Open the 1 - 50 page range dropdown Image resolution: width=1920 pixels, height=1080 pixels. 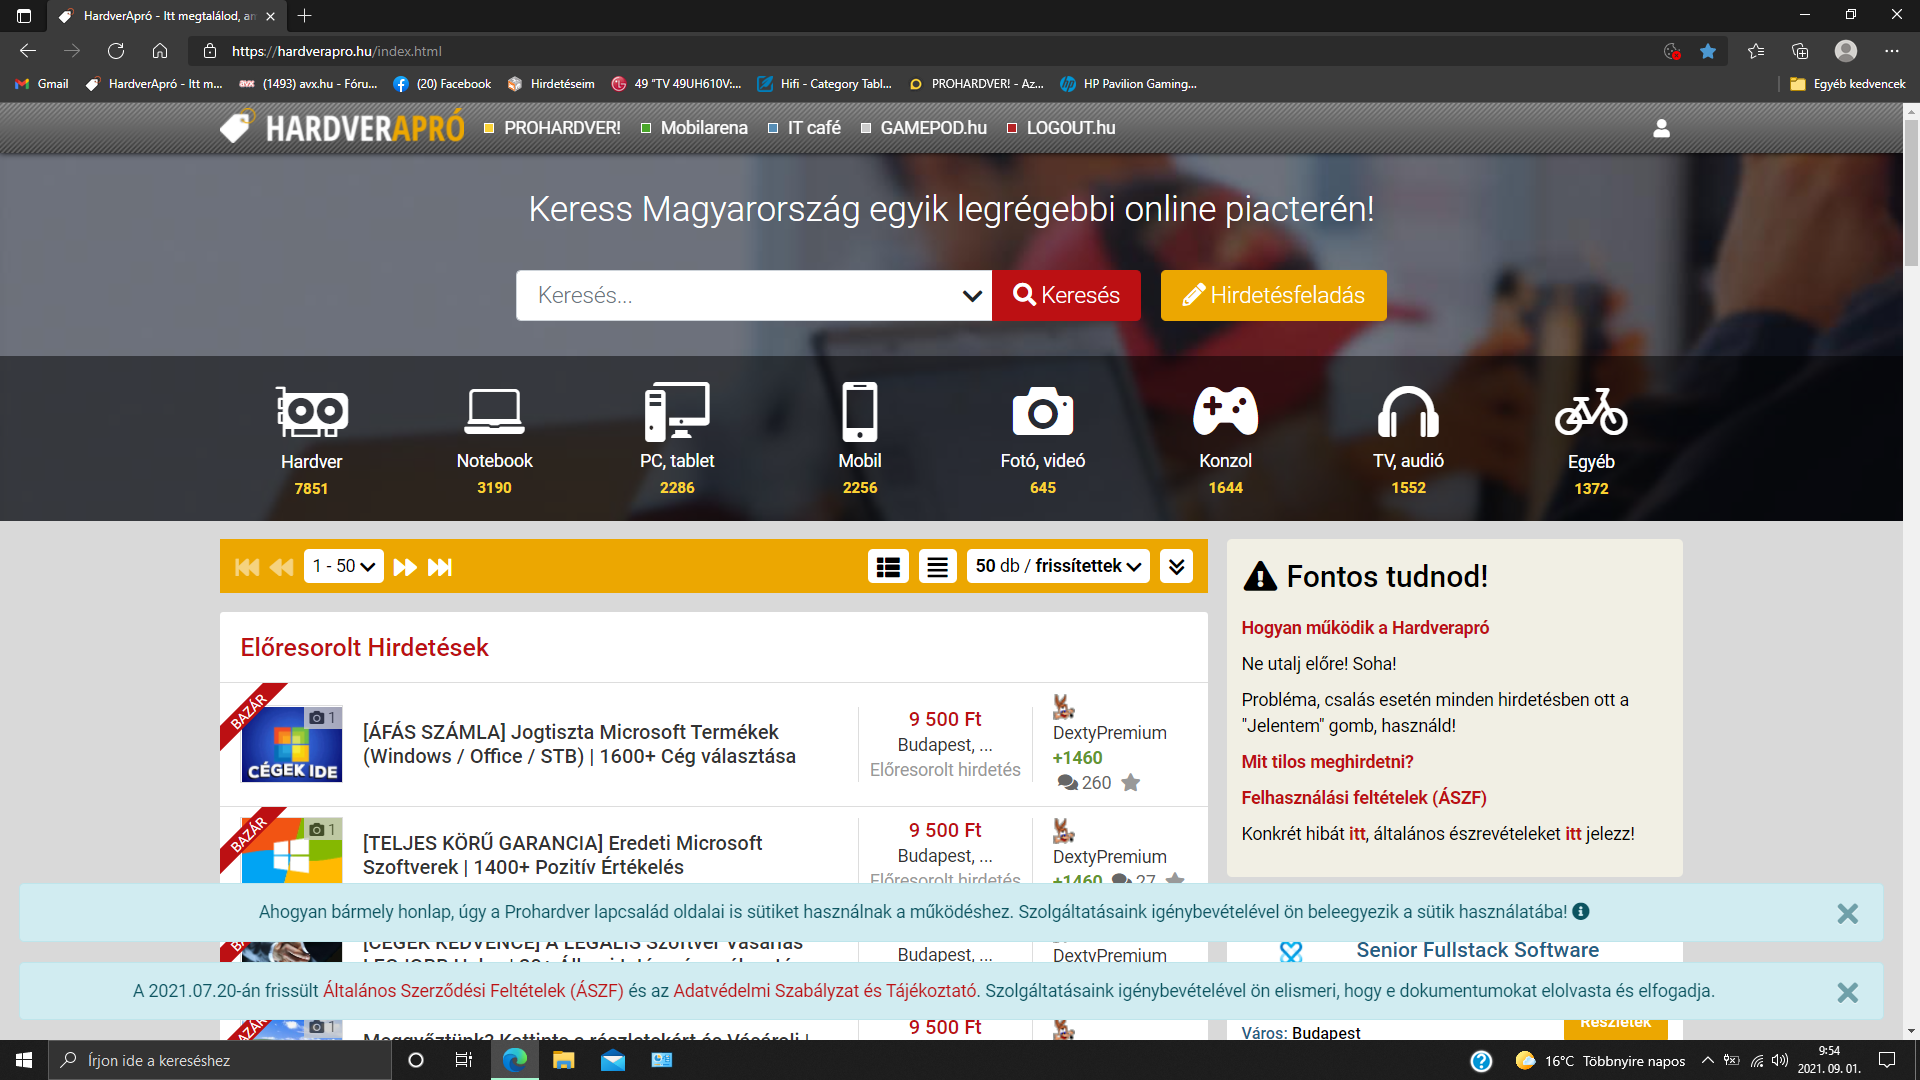(x=343, y=567)
